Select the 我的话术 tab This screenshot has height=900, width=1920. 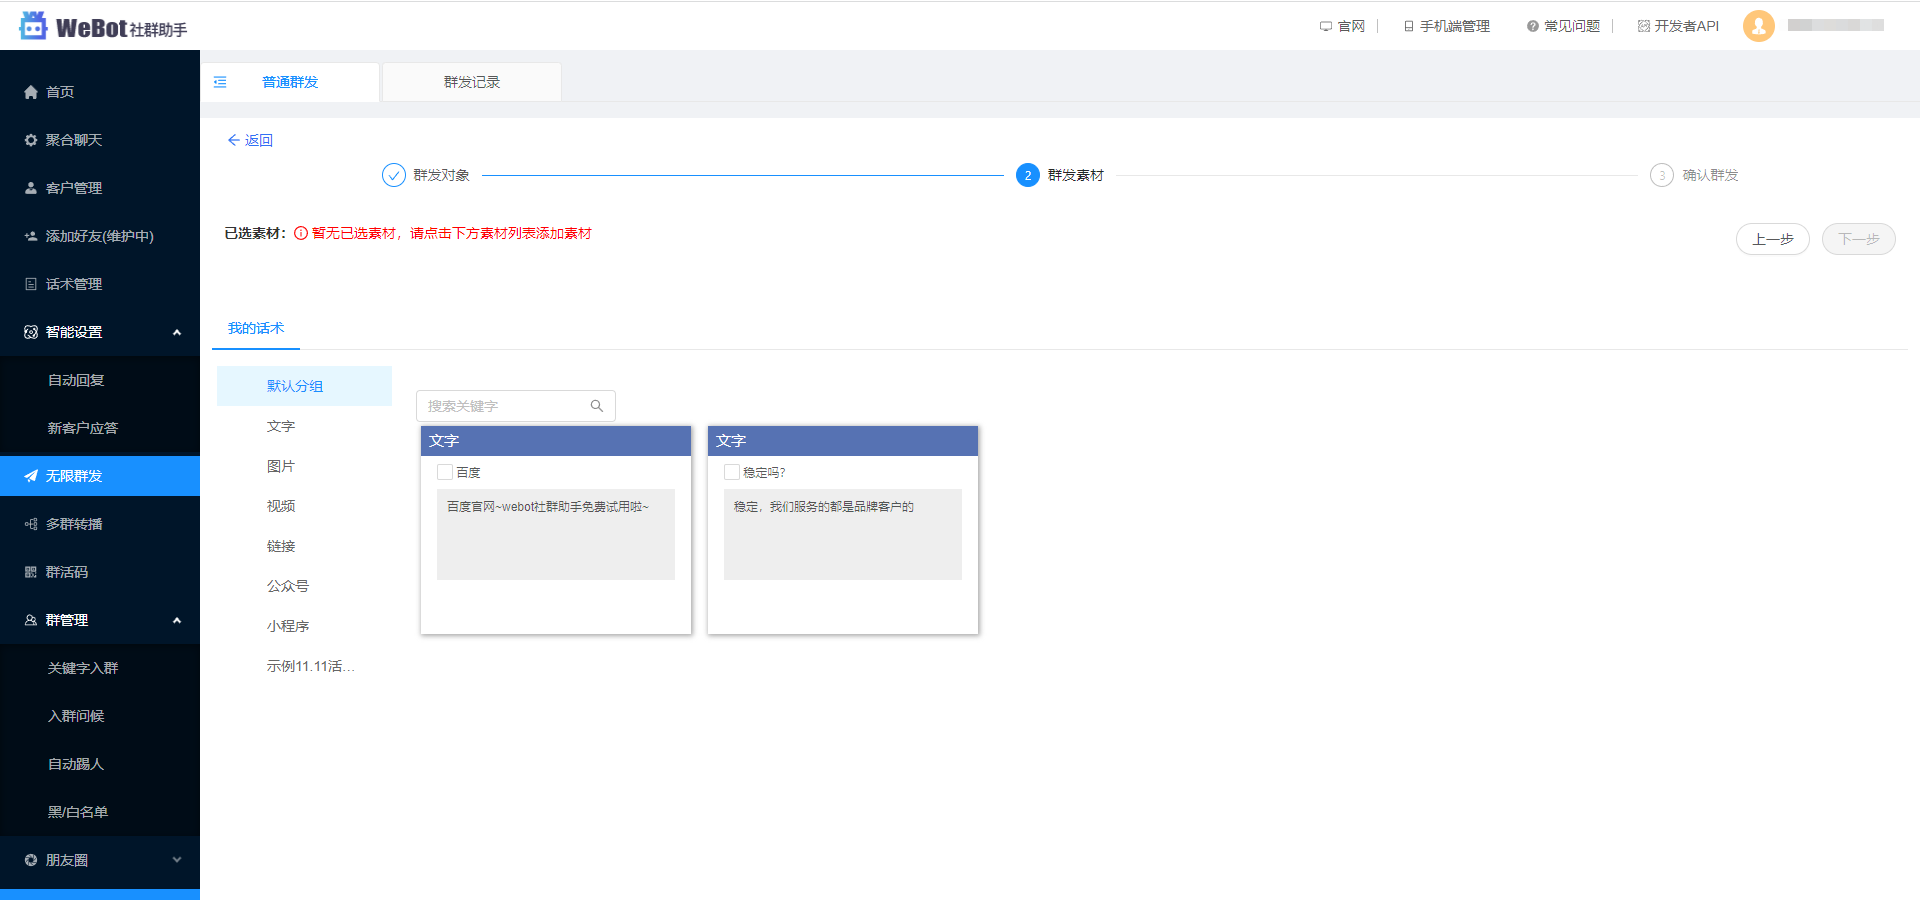(256, 328)
